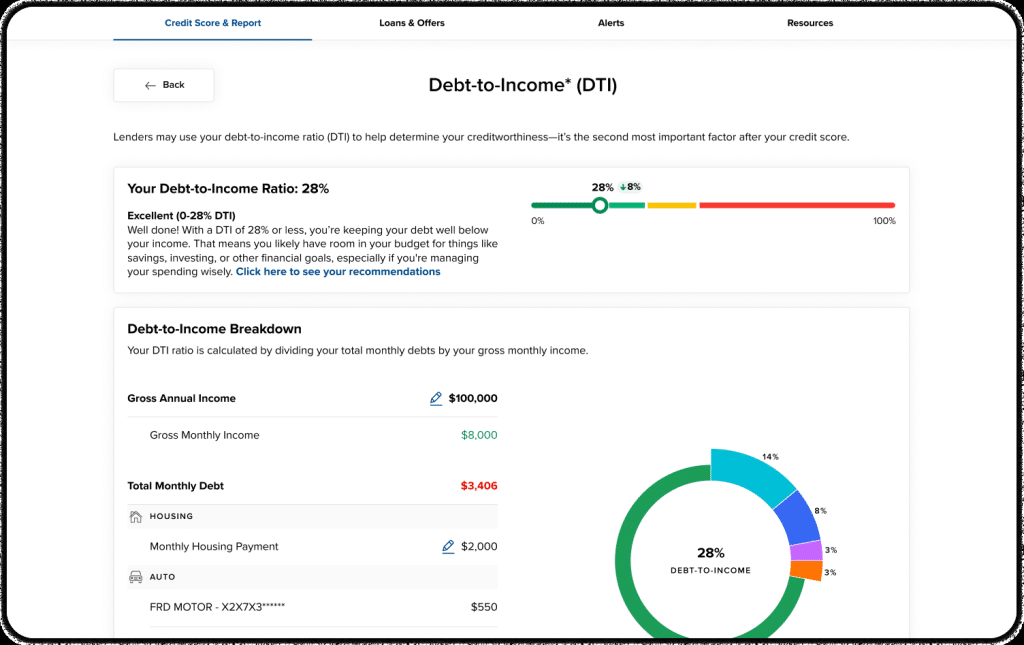Click the pencil icon beside Monthly Housing Payment
This screenshot has width=1024, height=645.
pos(448,547)
